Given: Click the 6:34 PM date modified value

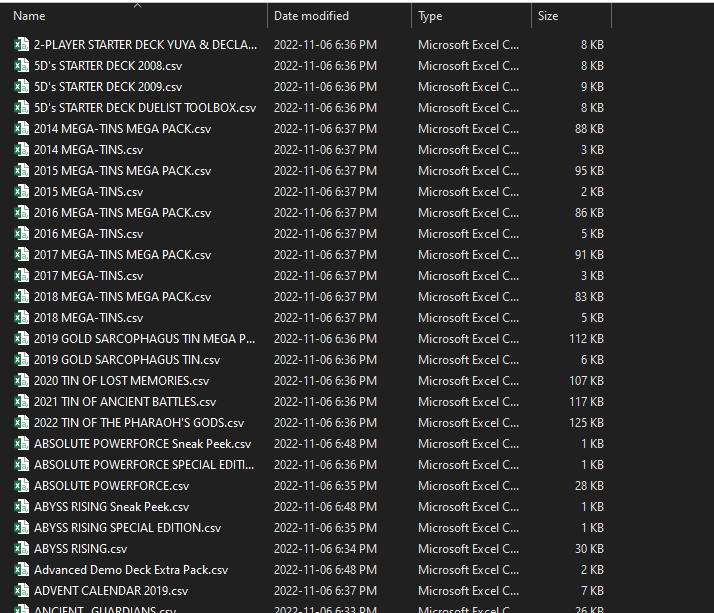Looking at the screenshot, I should [x=326, y=548].
